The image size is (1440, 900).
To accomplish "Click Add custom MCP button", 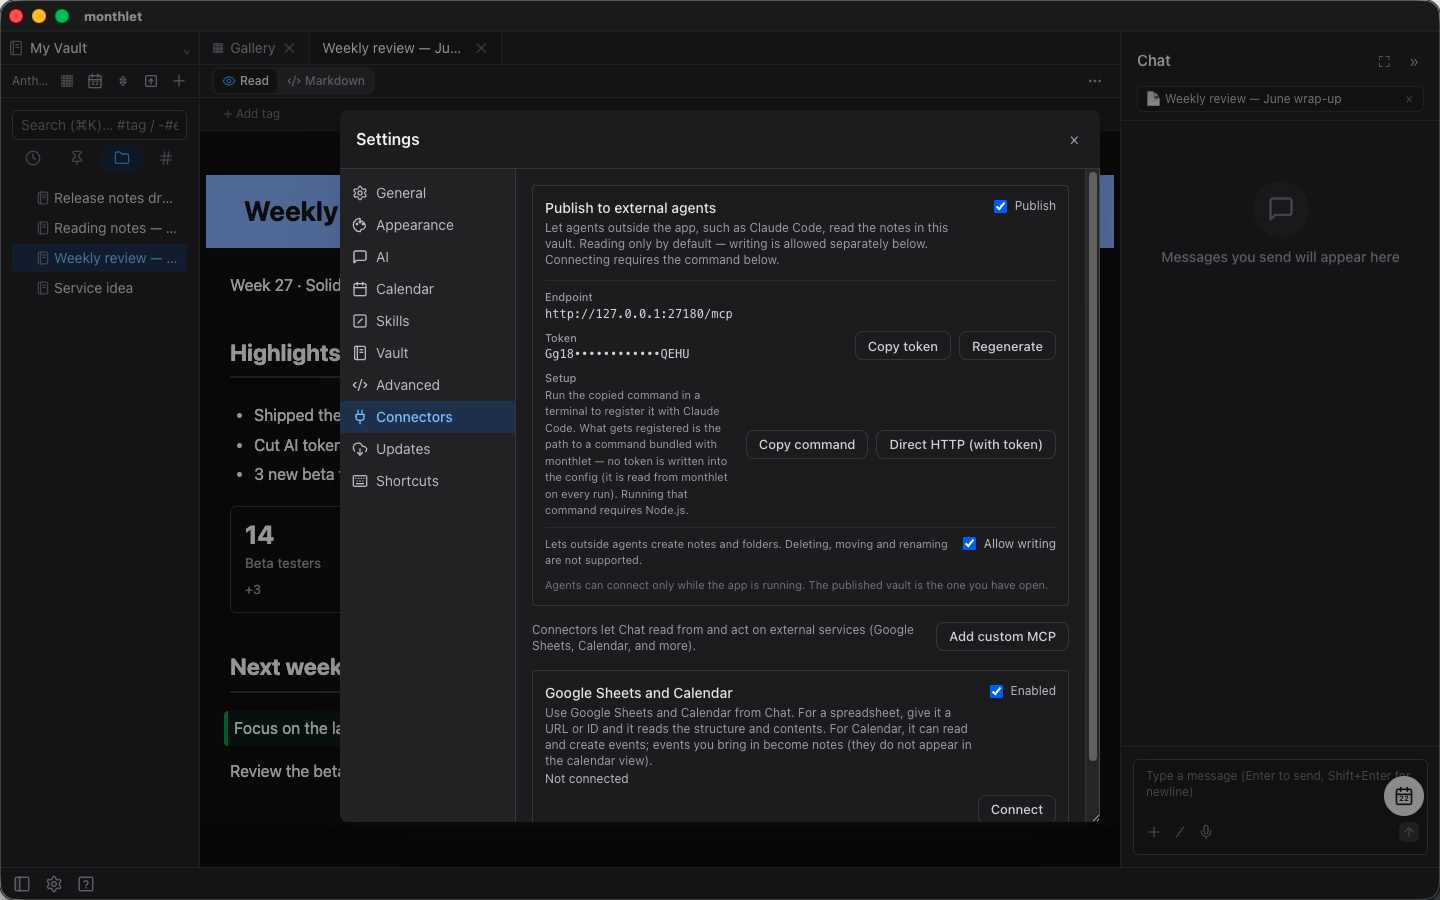I will [x=1002, y=636].
